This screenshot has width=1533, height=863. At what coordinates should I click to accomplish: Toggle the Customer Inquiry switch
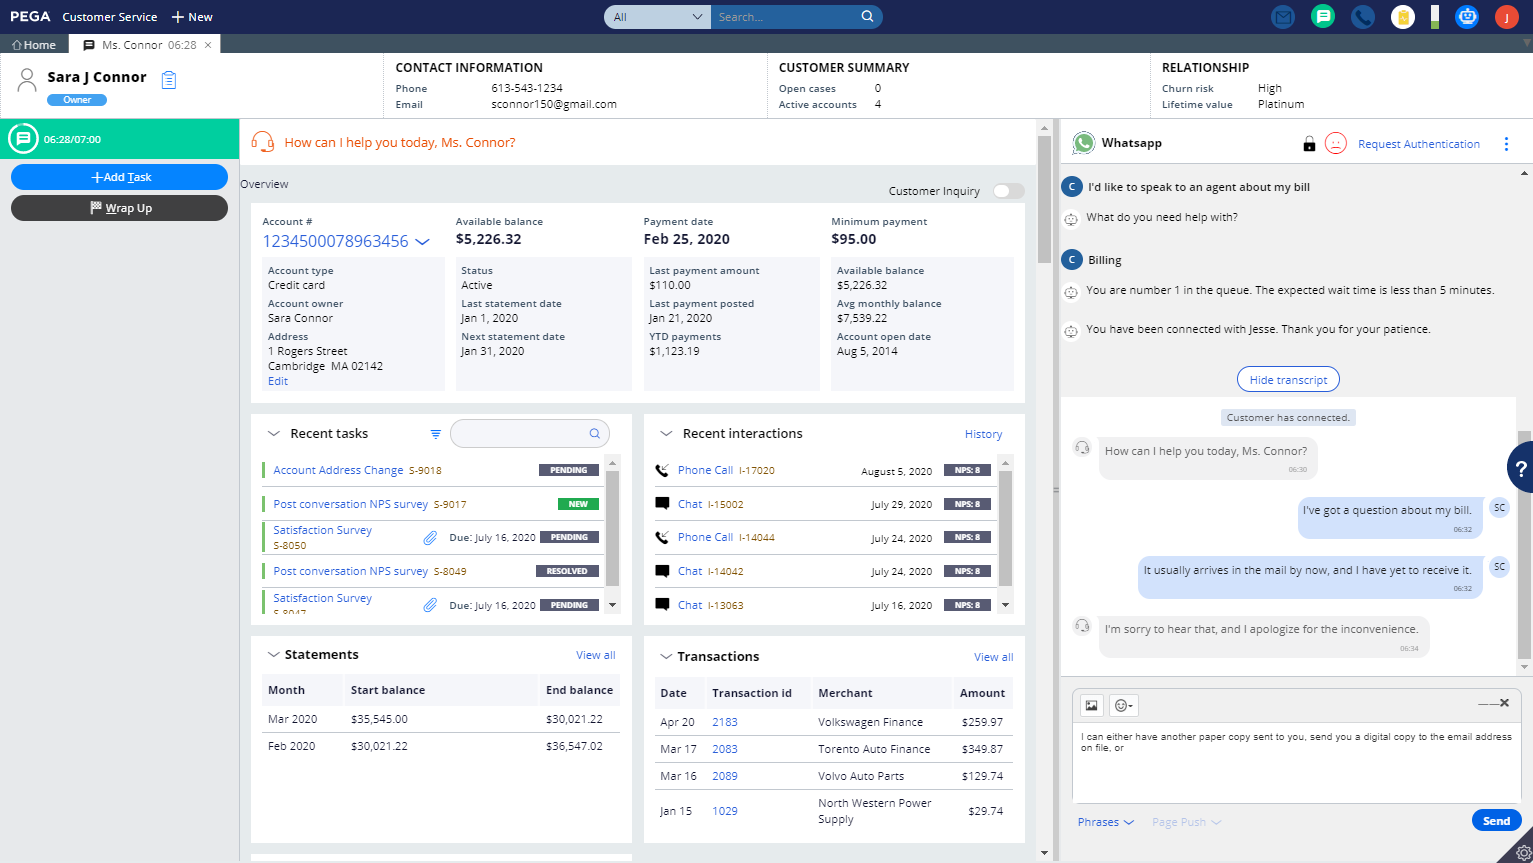pos(1008,191)
